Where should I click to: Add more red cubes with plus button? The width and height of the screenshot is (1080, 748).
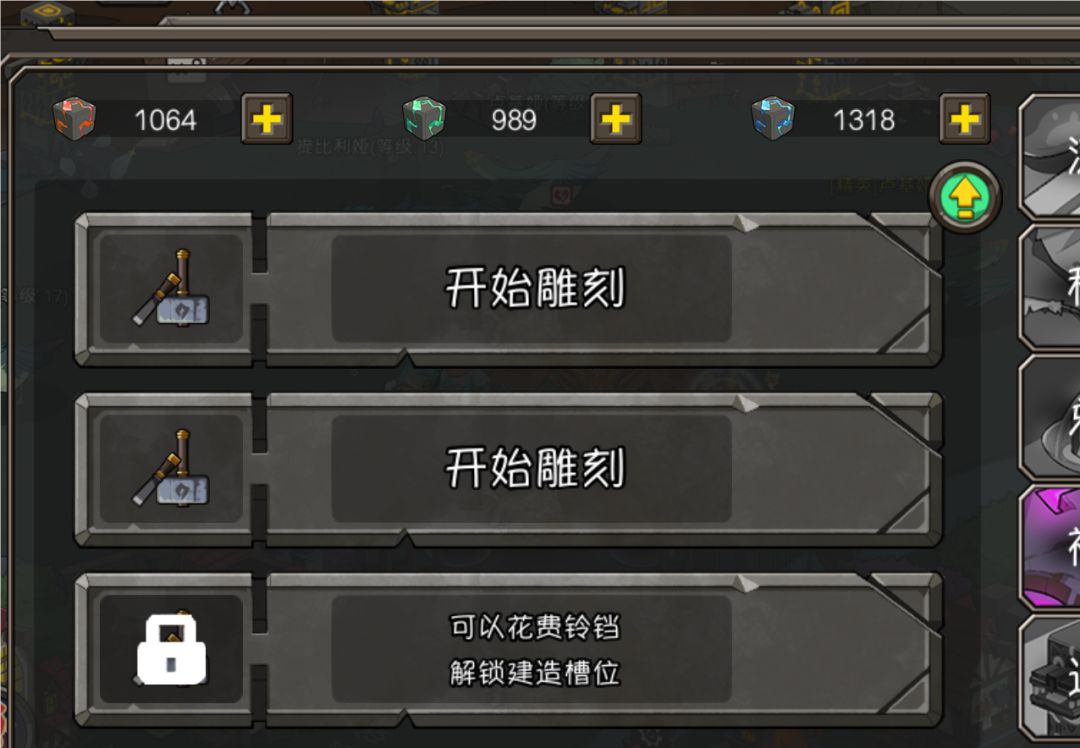(x=267, y=119)
